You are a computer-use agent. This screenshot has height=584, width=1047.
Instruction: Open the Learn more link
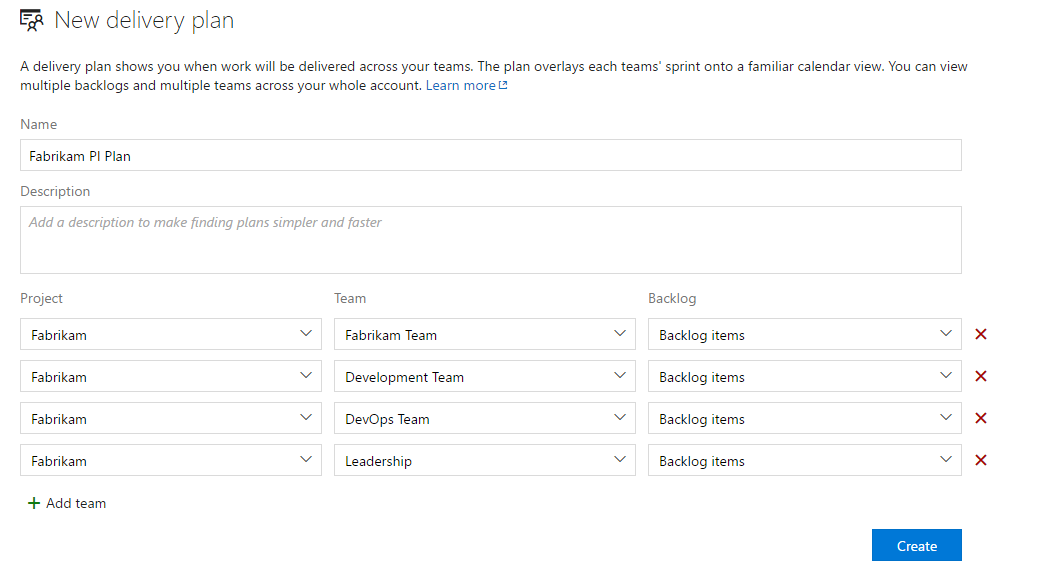463,85
